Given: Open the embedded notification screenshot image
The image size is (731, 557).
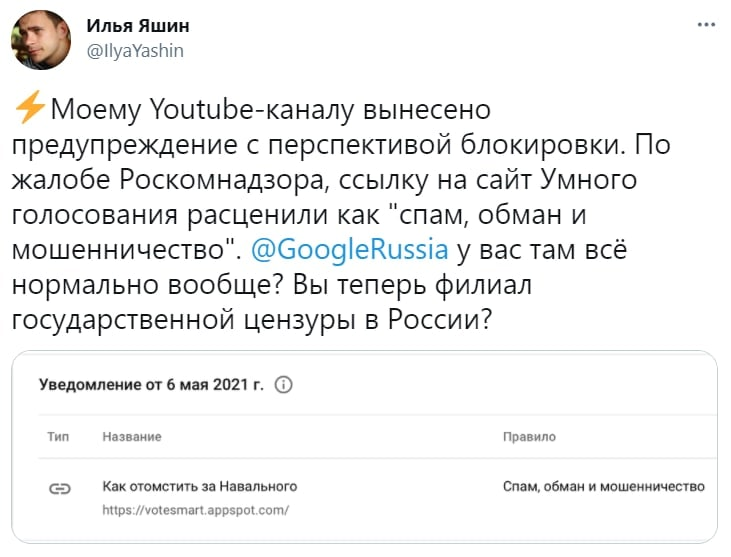Looking at the screenshot, I should pyautogui.click(x=365, y=447).
